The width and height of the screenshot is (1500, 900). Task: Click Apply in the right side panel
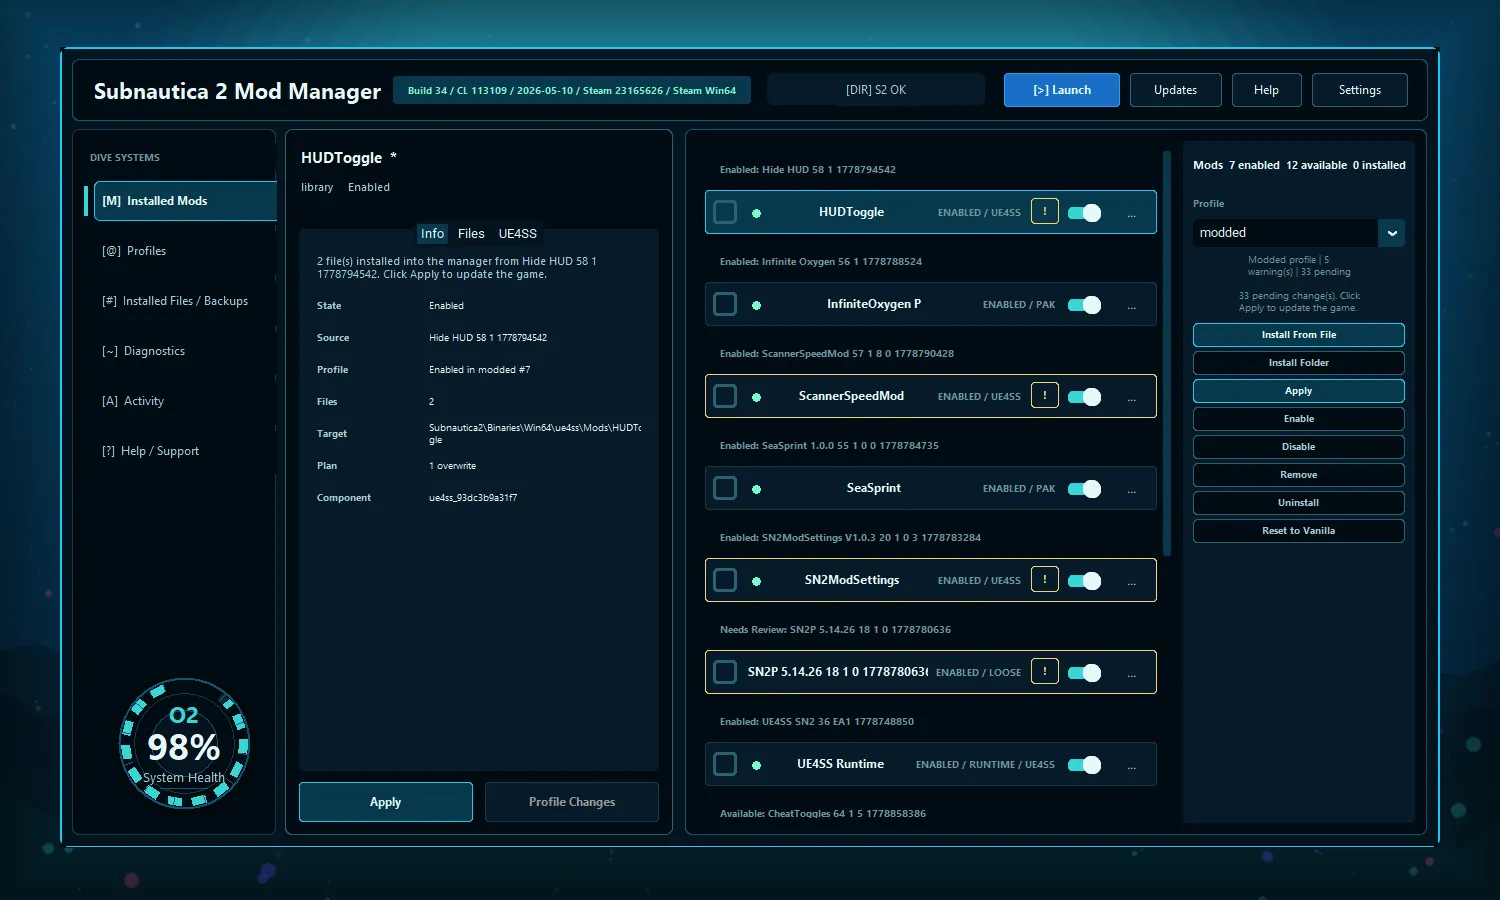pyautogui.click(x=1299, y=391)
